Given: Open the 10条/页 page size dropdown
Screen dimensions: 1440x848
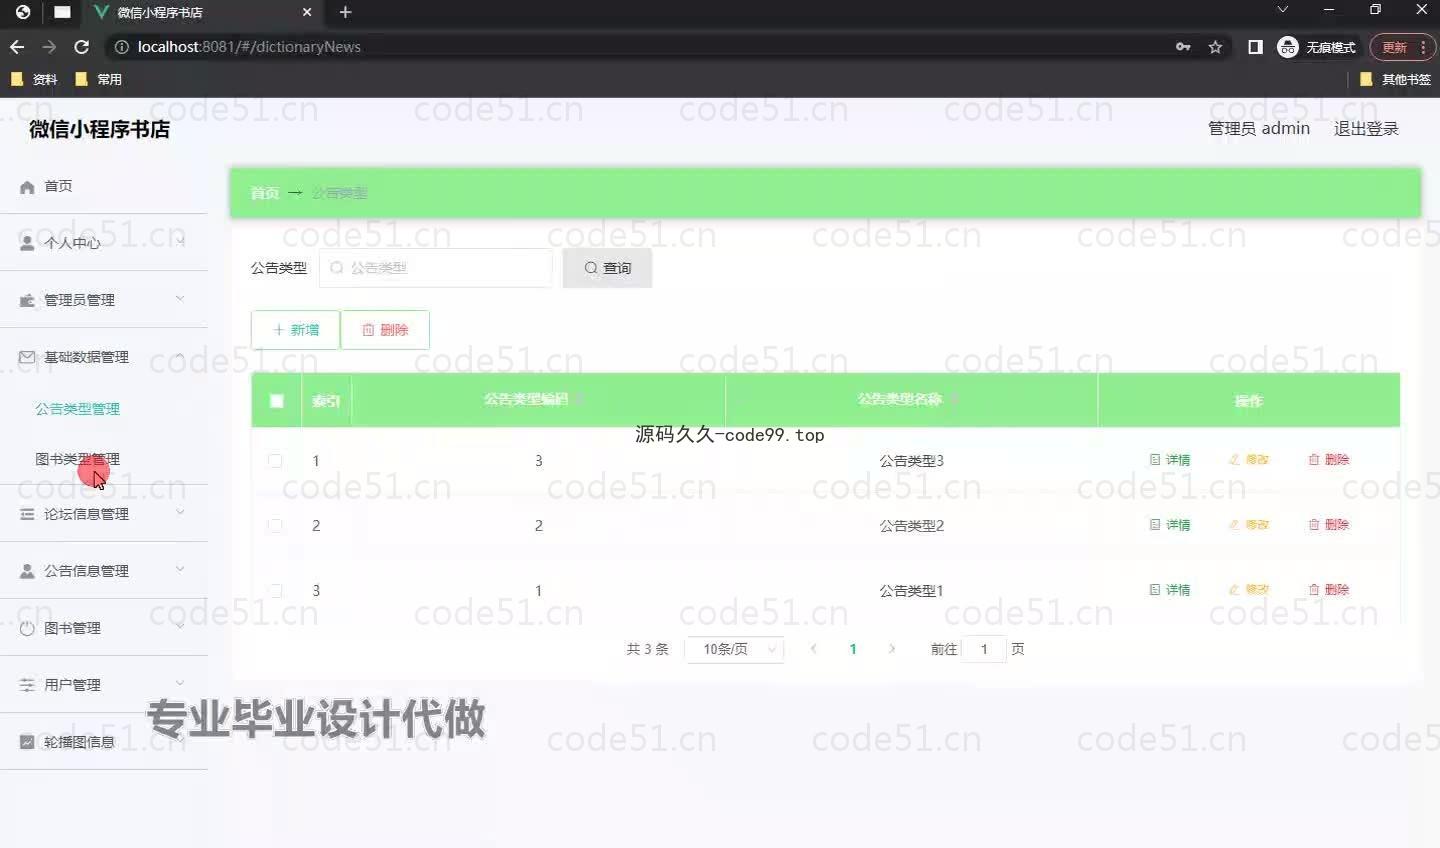Looking at the screenshot, I should point(735,649).
